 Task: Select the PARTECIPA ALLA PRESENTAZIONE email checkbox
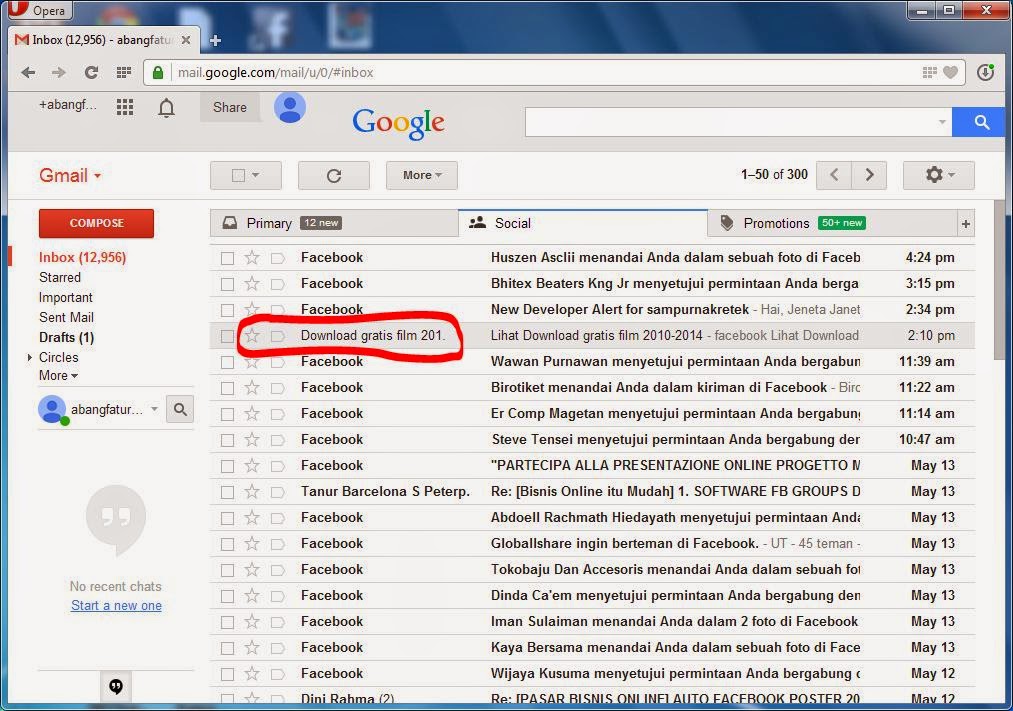227,466
